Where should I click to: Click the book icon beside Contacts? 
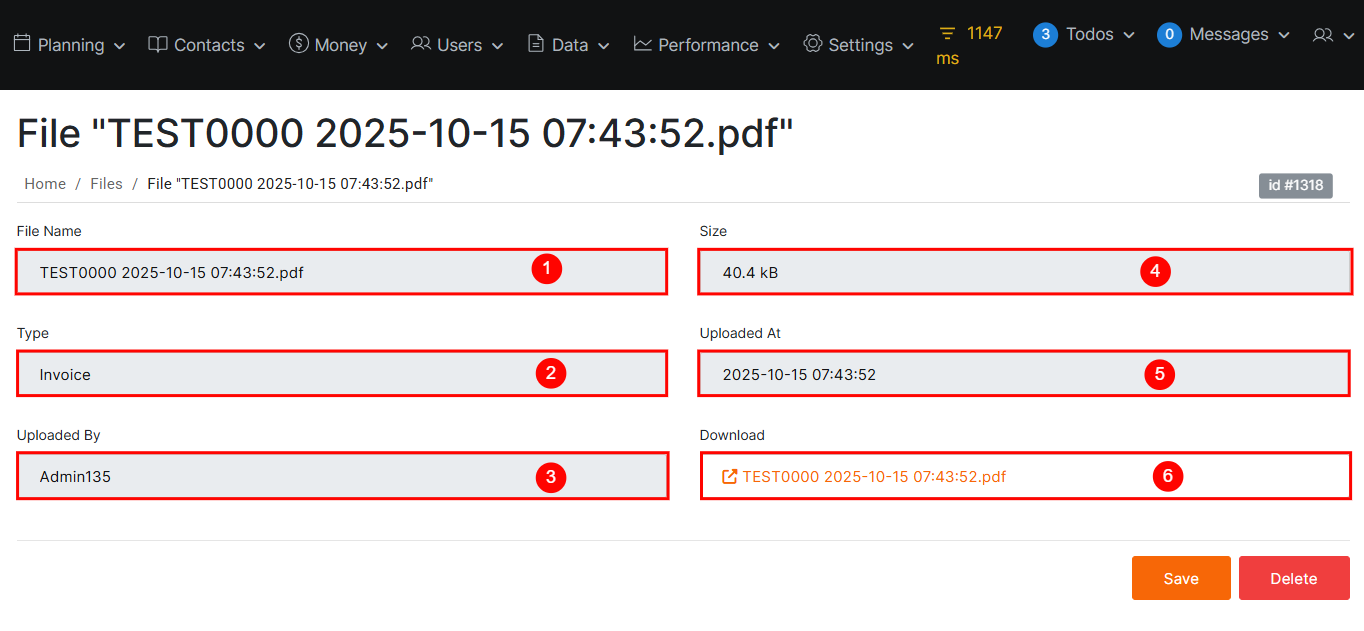click(158, 44)
